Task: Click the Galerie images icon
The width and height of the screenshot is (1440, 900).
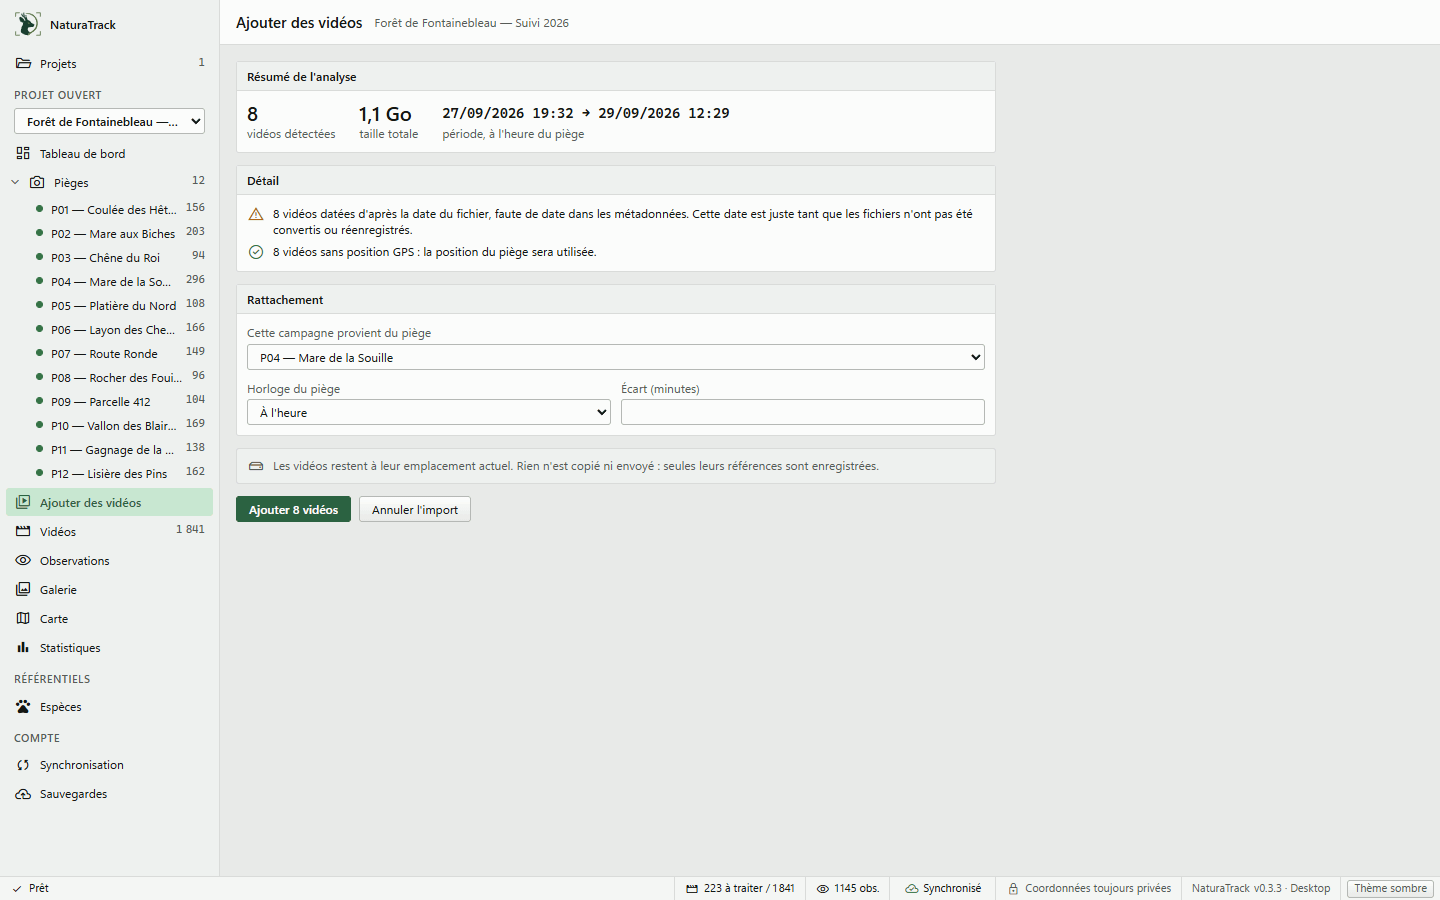Action: tap(23, 589)
